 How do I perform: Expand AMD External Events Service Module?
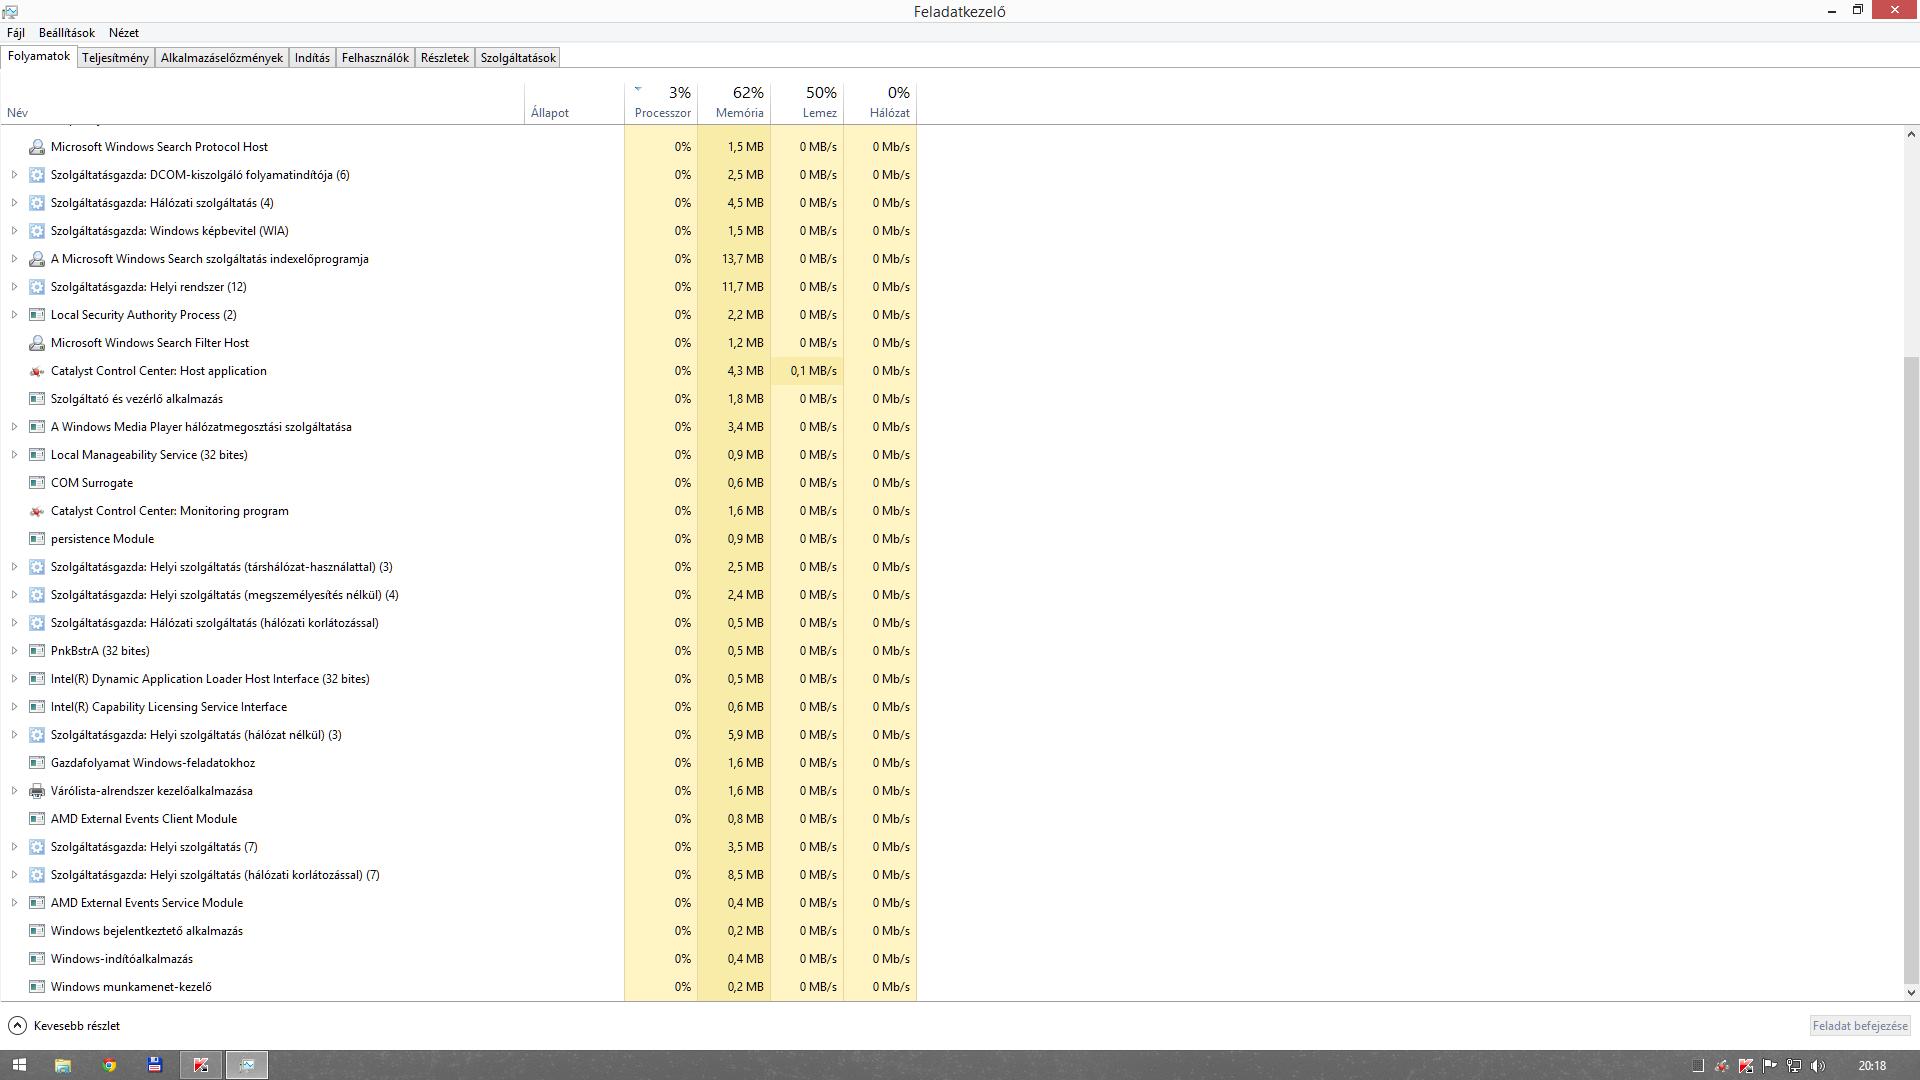14,903
